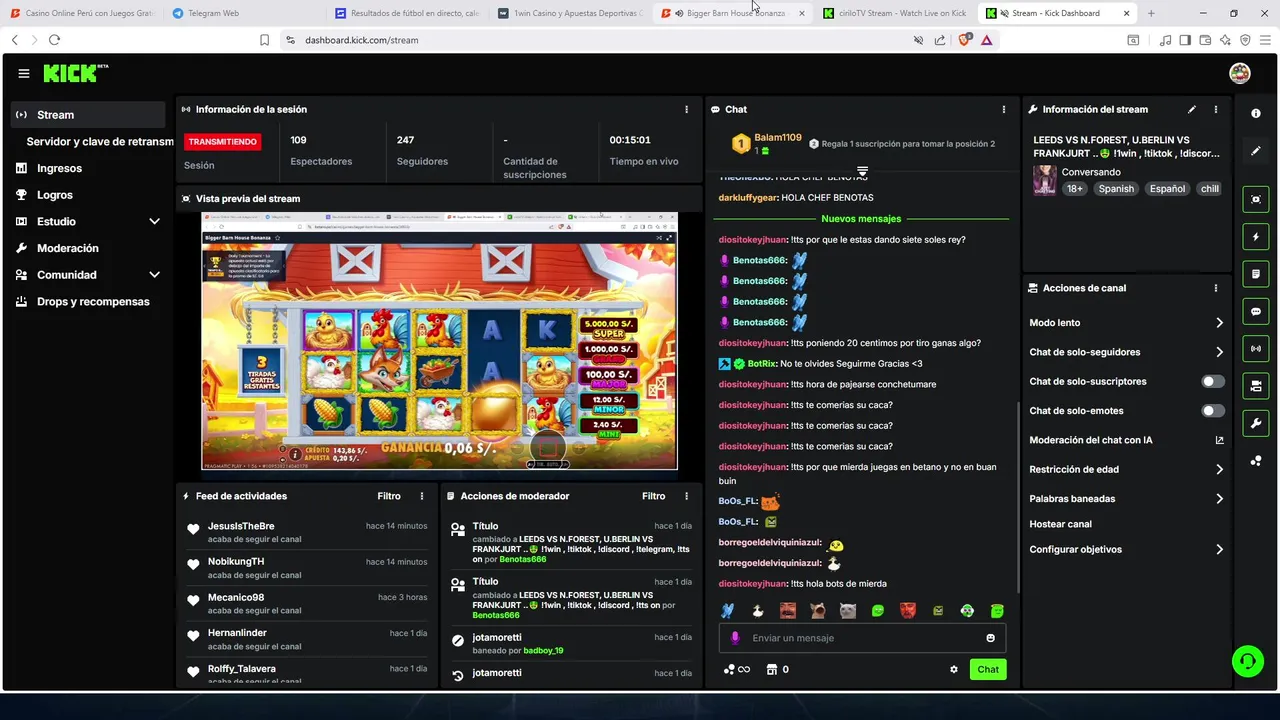The image size is (1280, 720).
Task: Click the info icon in right sidebar
Action: 1256,114
